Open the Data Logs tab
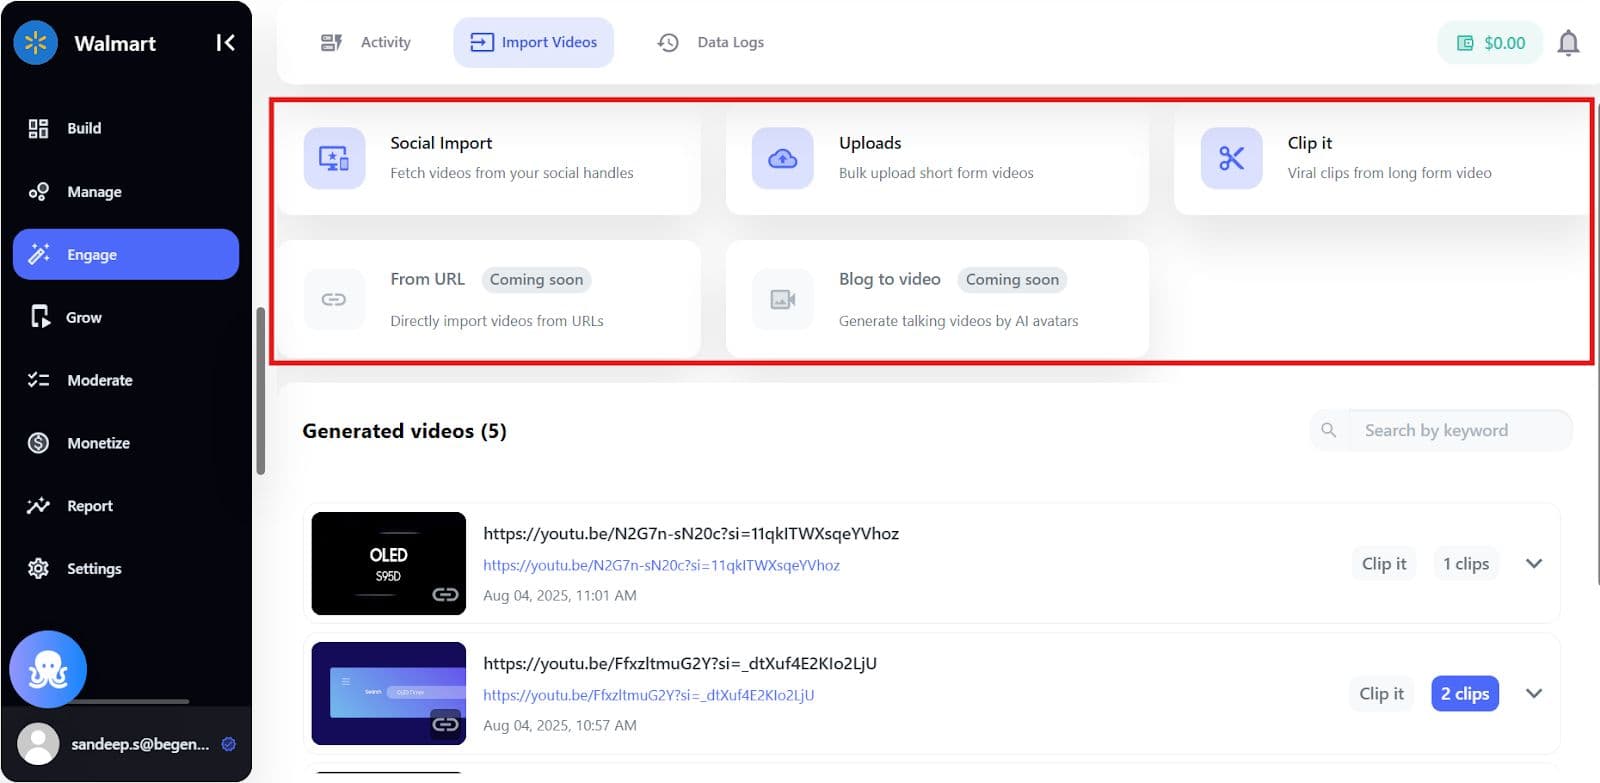Screen dimensions: 1600x783 coord(711,42)
